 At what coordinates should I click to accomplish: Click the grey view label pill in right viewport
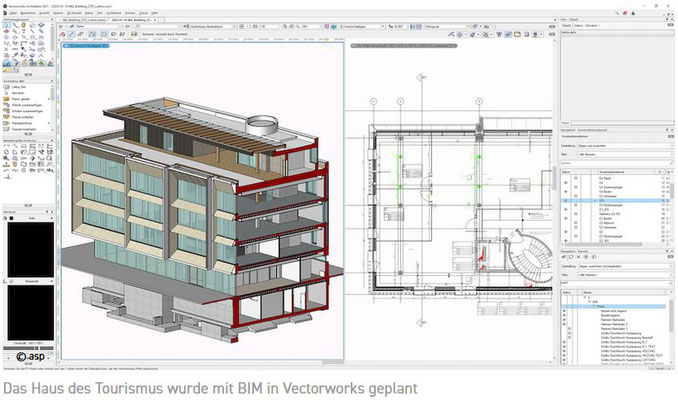[x=404, y=45]
